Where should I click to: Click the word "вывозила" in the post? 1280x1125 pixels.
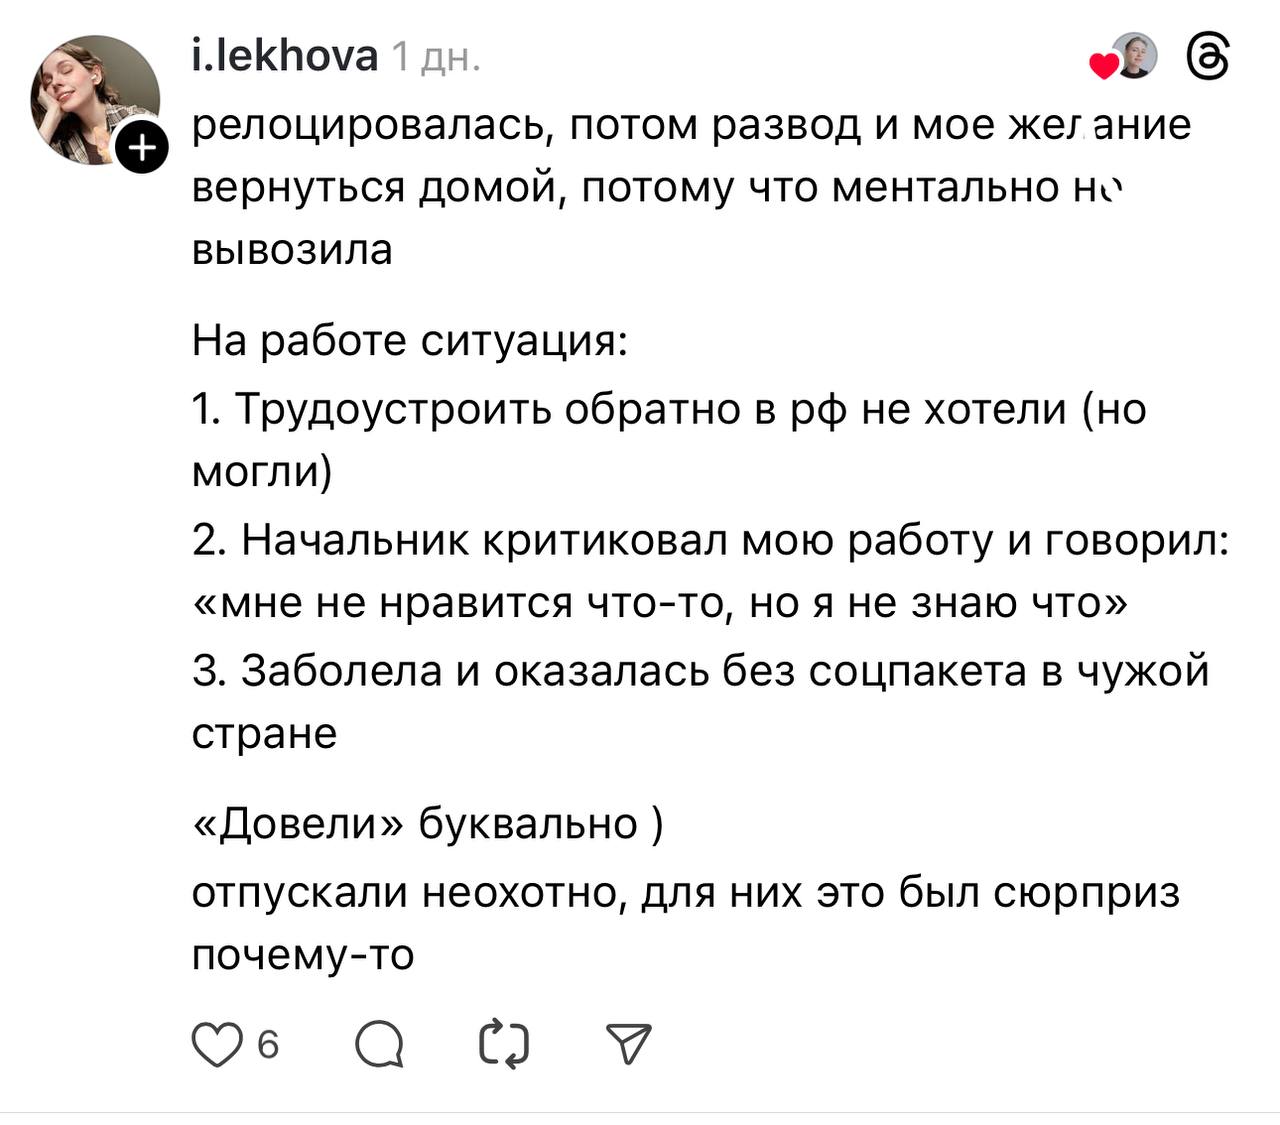point(292,250)
